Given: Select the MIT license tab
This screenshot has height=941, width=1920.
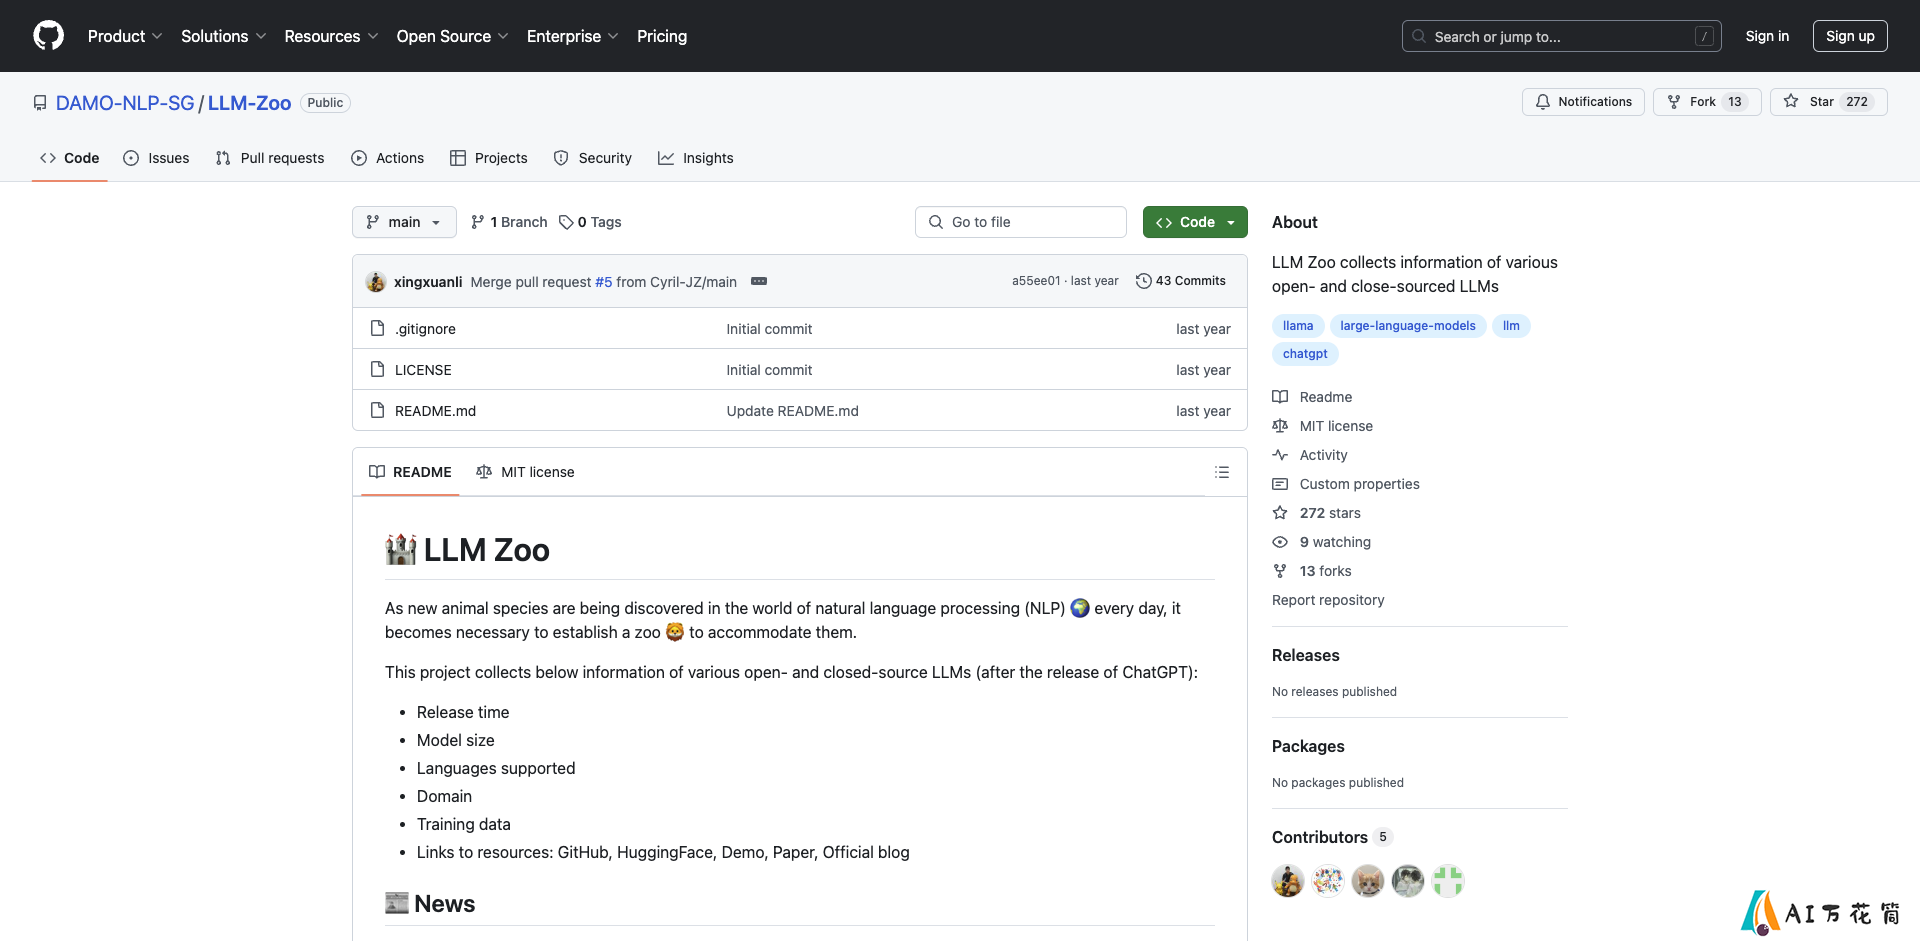Looking at the screenshot, I should (x=525, y=472).
